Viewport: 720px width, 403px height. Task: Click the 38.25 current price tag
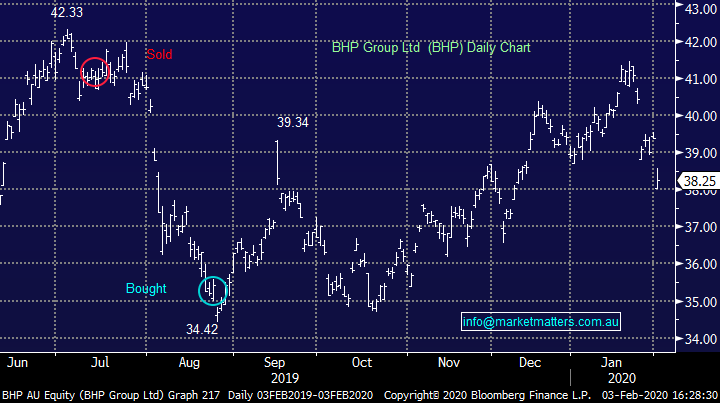[697, 181]
